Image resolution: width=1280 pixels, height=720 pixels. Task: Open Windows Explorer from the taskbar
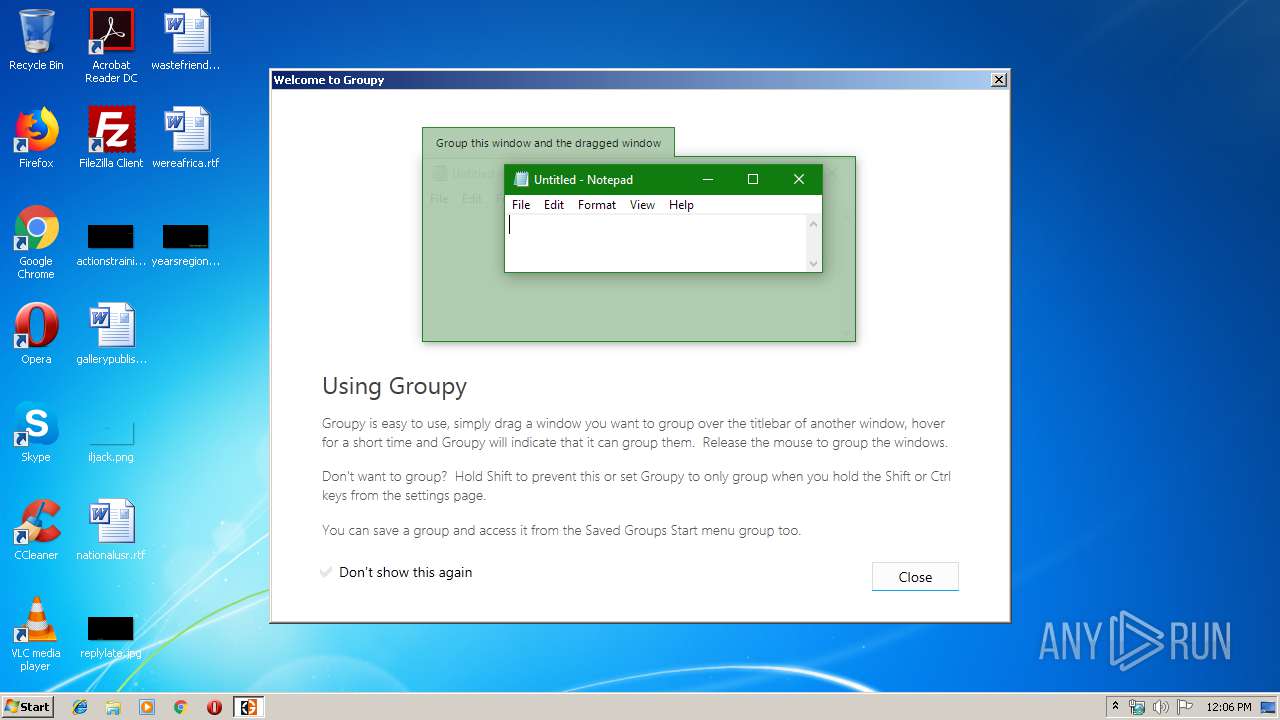[x=113, y=707]
